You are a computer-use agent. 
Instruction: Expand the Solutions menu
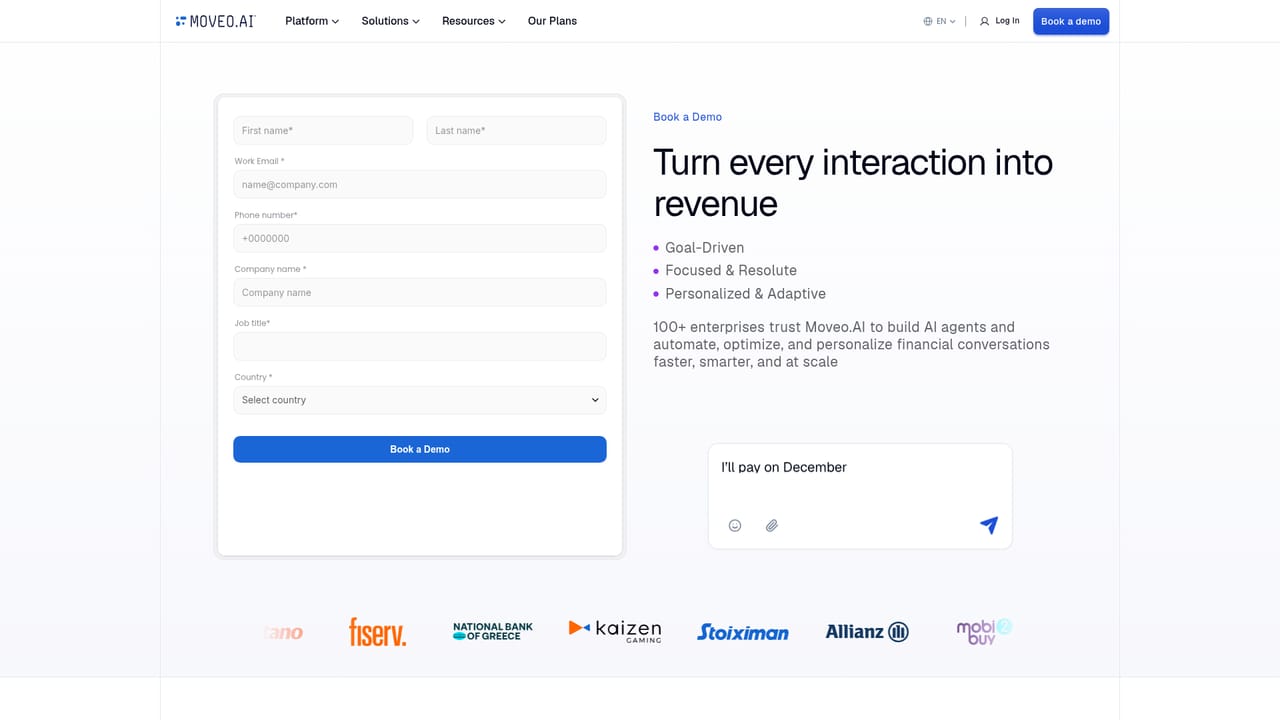coord(390,21)
